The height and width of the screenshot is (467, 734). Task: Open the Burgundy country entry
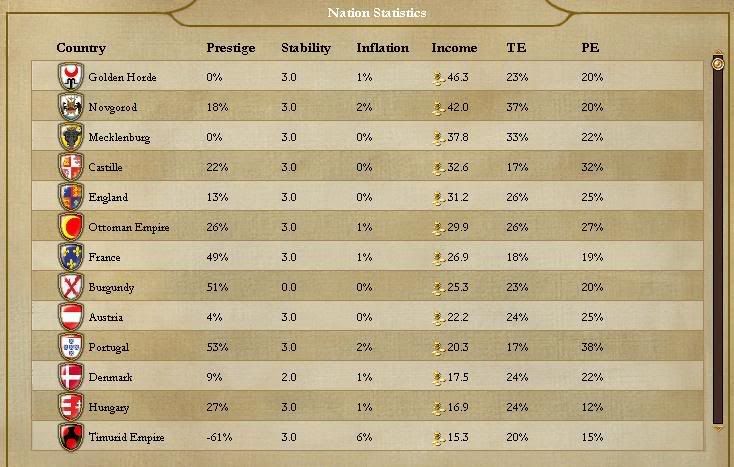[109, 288]
